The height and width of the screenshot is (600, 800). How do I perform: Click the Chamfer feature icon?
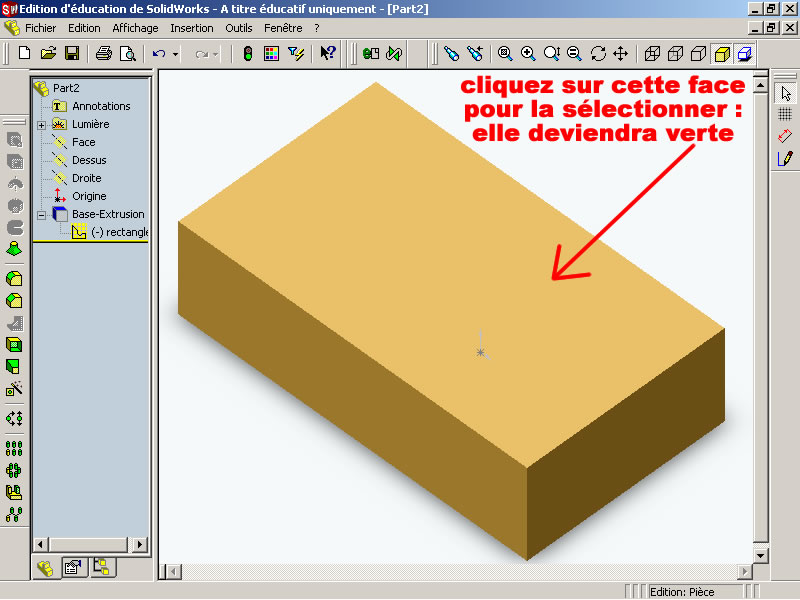14,301
